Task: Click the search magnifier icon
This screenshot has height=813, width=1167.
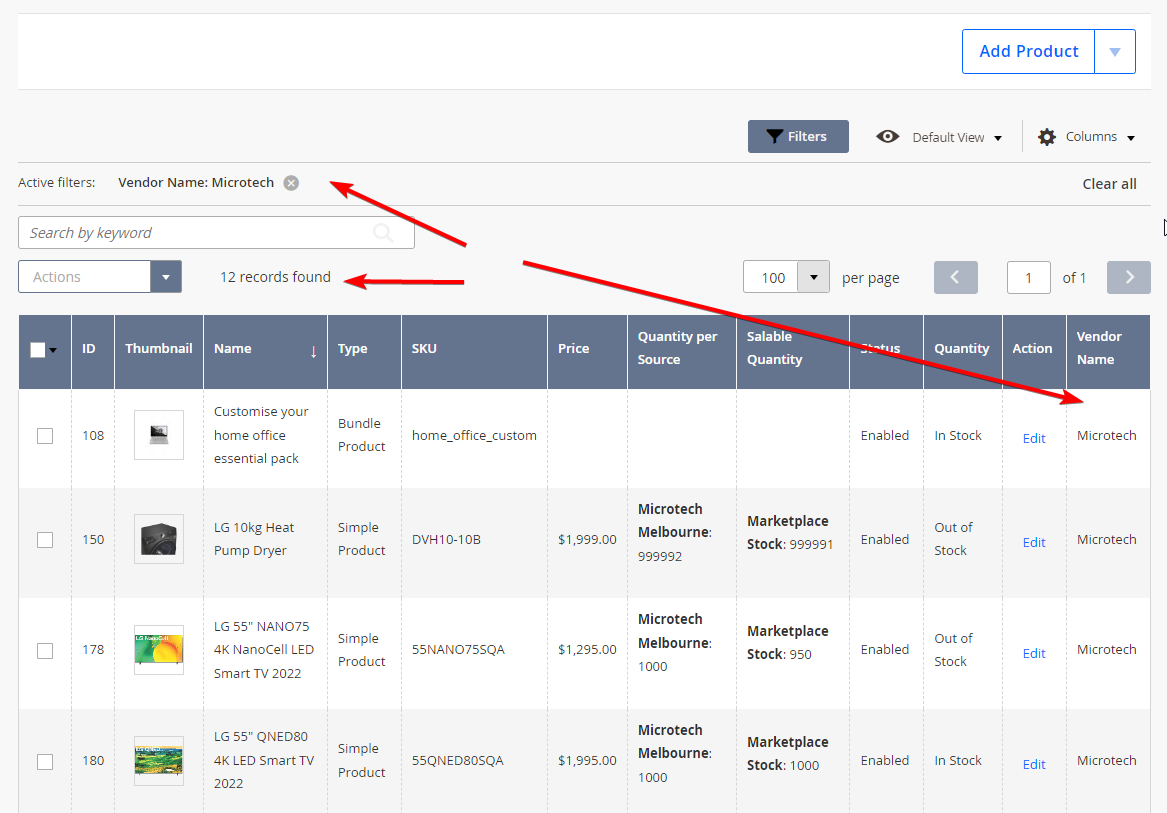Action: (383, 233)
